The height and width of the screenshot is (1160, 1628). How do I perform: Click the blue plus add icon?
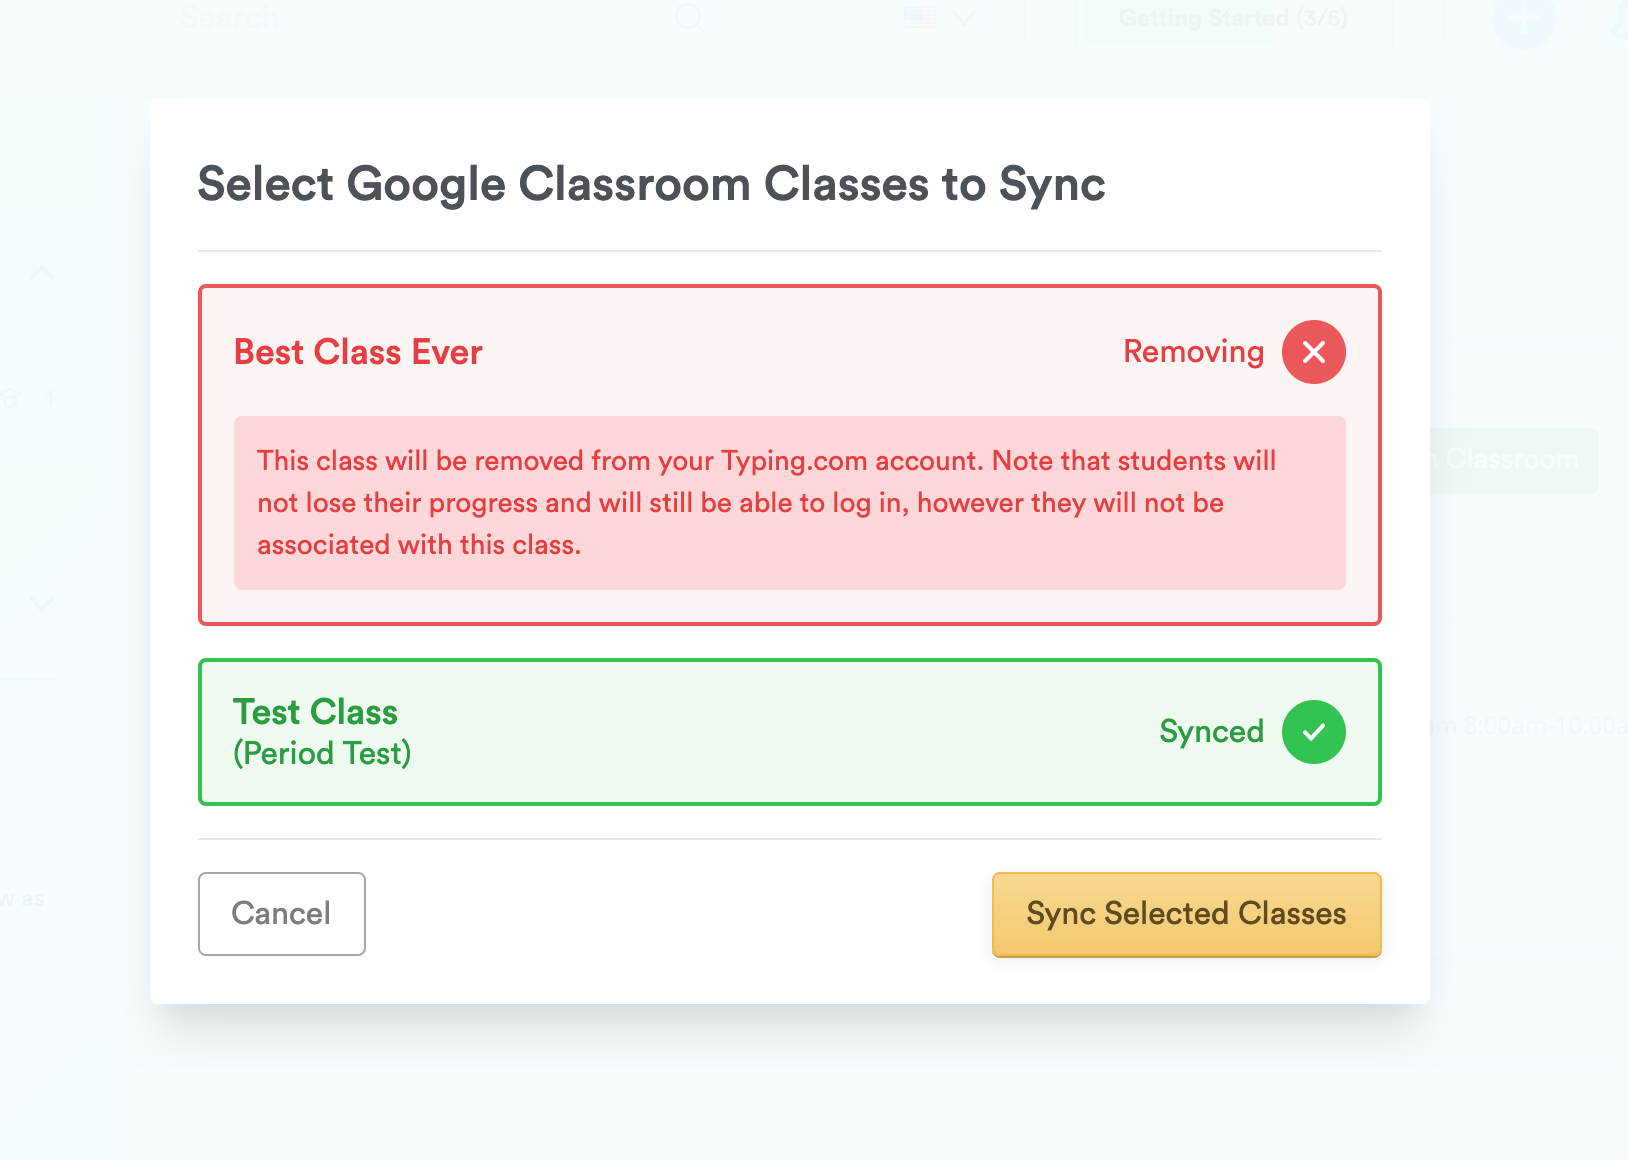(x=1523, y=20)
